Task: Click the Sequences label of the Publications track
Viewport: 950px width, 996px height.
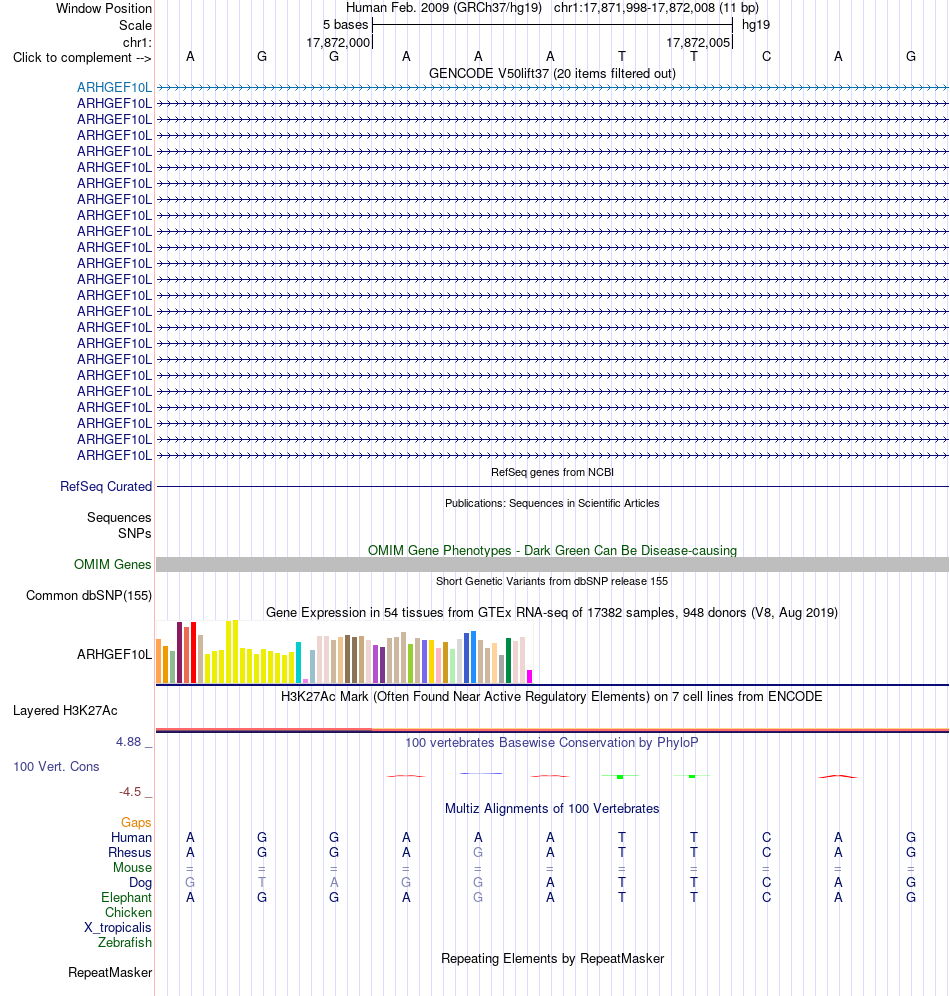Action: (119, 518)
